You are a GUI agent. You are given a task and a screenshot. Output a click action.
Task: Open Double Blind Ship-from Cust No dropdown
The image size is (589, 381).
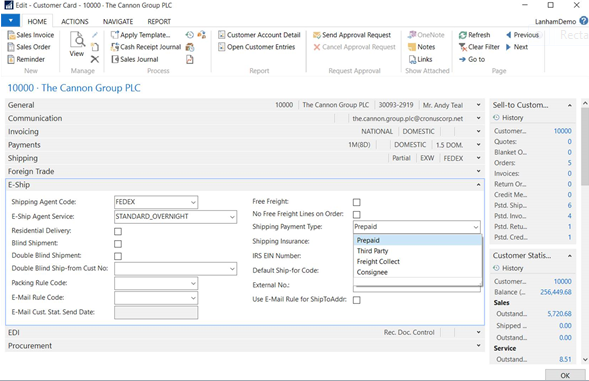pyautogui.click(x=232, y=269)
